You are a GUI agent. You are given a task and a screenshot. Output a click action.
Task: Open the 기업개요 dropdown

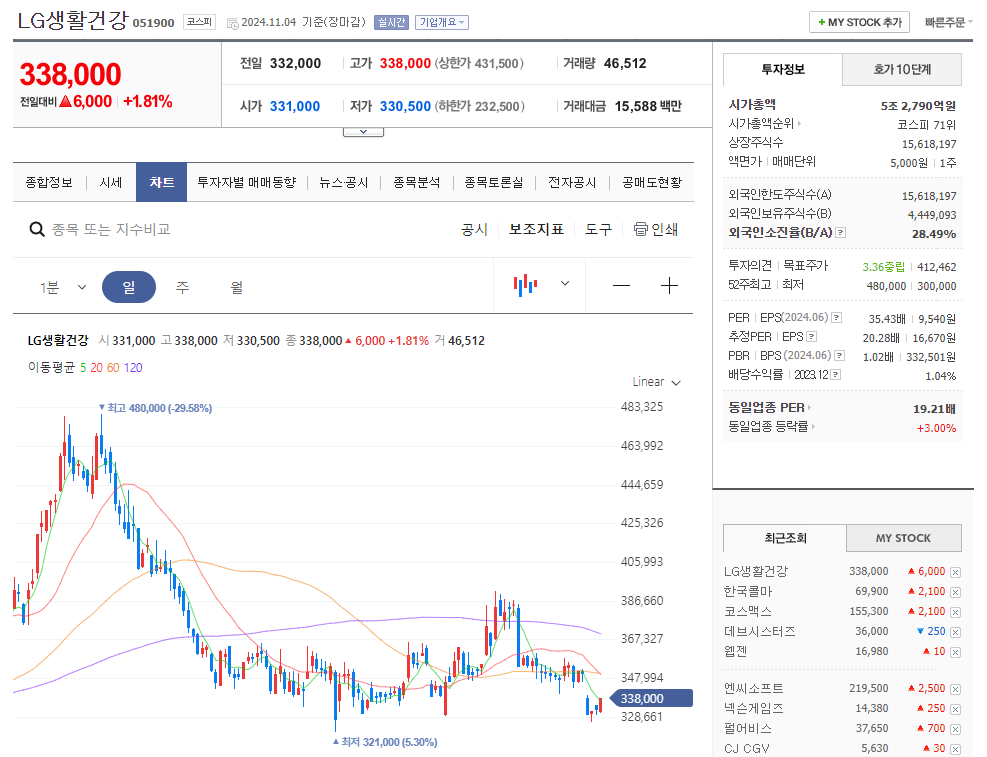coord(442,22)
